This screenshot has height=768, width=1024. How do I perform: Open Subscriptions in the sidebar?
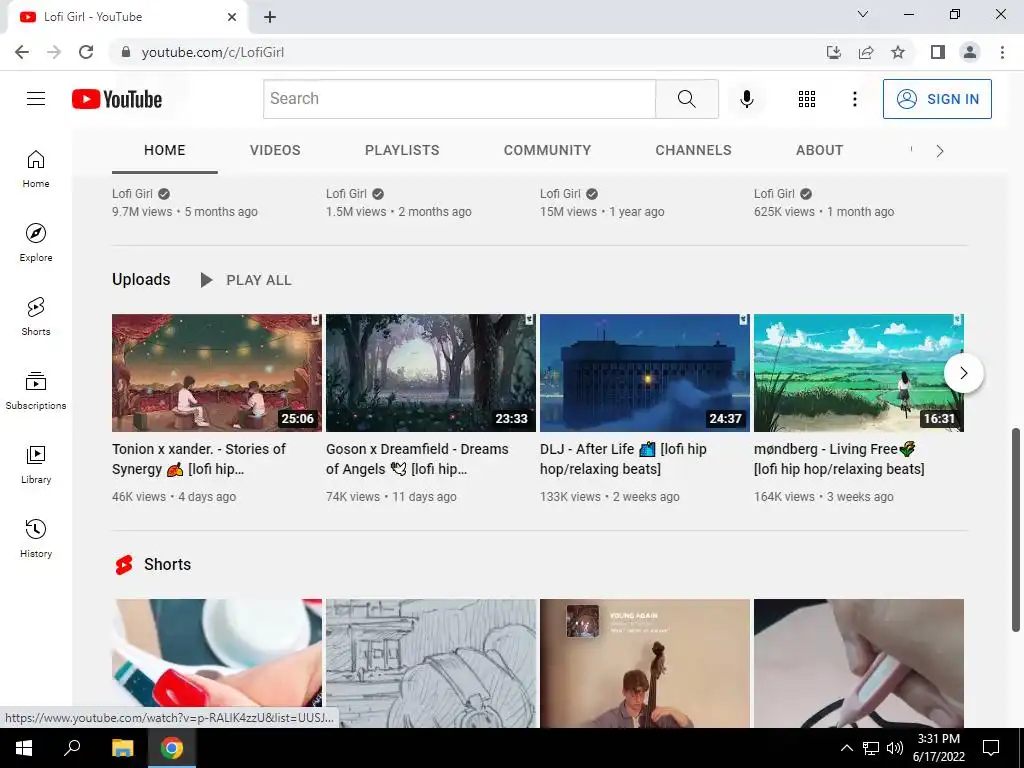coord(36,391)
